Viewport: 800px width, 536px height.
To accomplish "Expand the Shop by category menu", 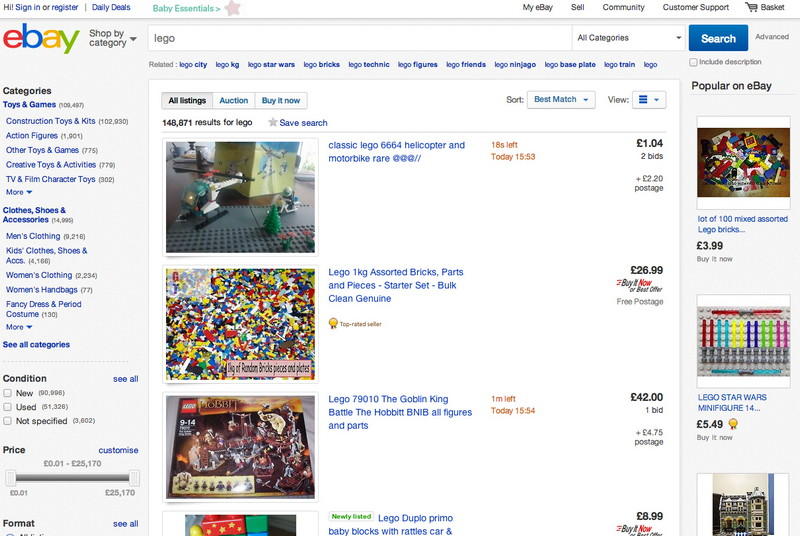I will [x=113, y=38].
